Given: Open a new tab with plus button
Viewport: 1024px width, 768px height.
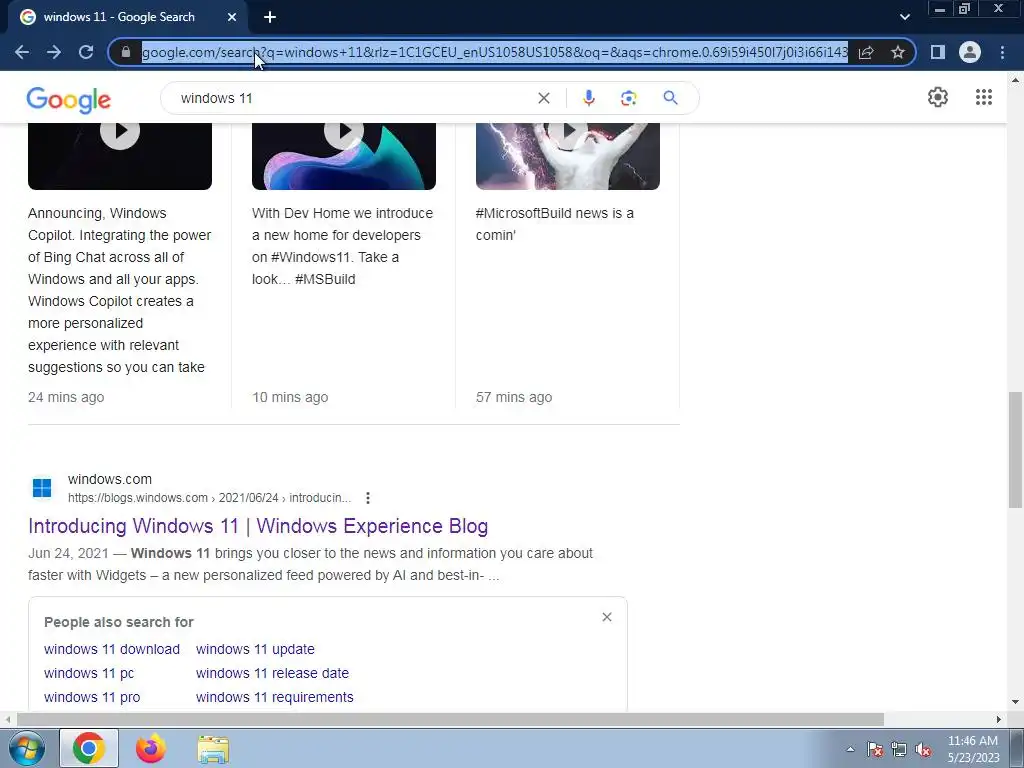Looking at the screenshot, I should coord(270,18).
